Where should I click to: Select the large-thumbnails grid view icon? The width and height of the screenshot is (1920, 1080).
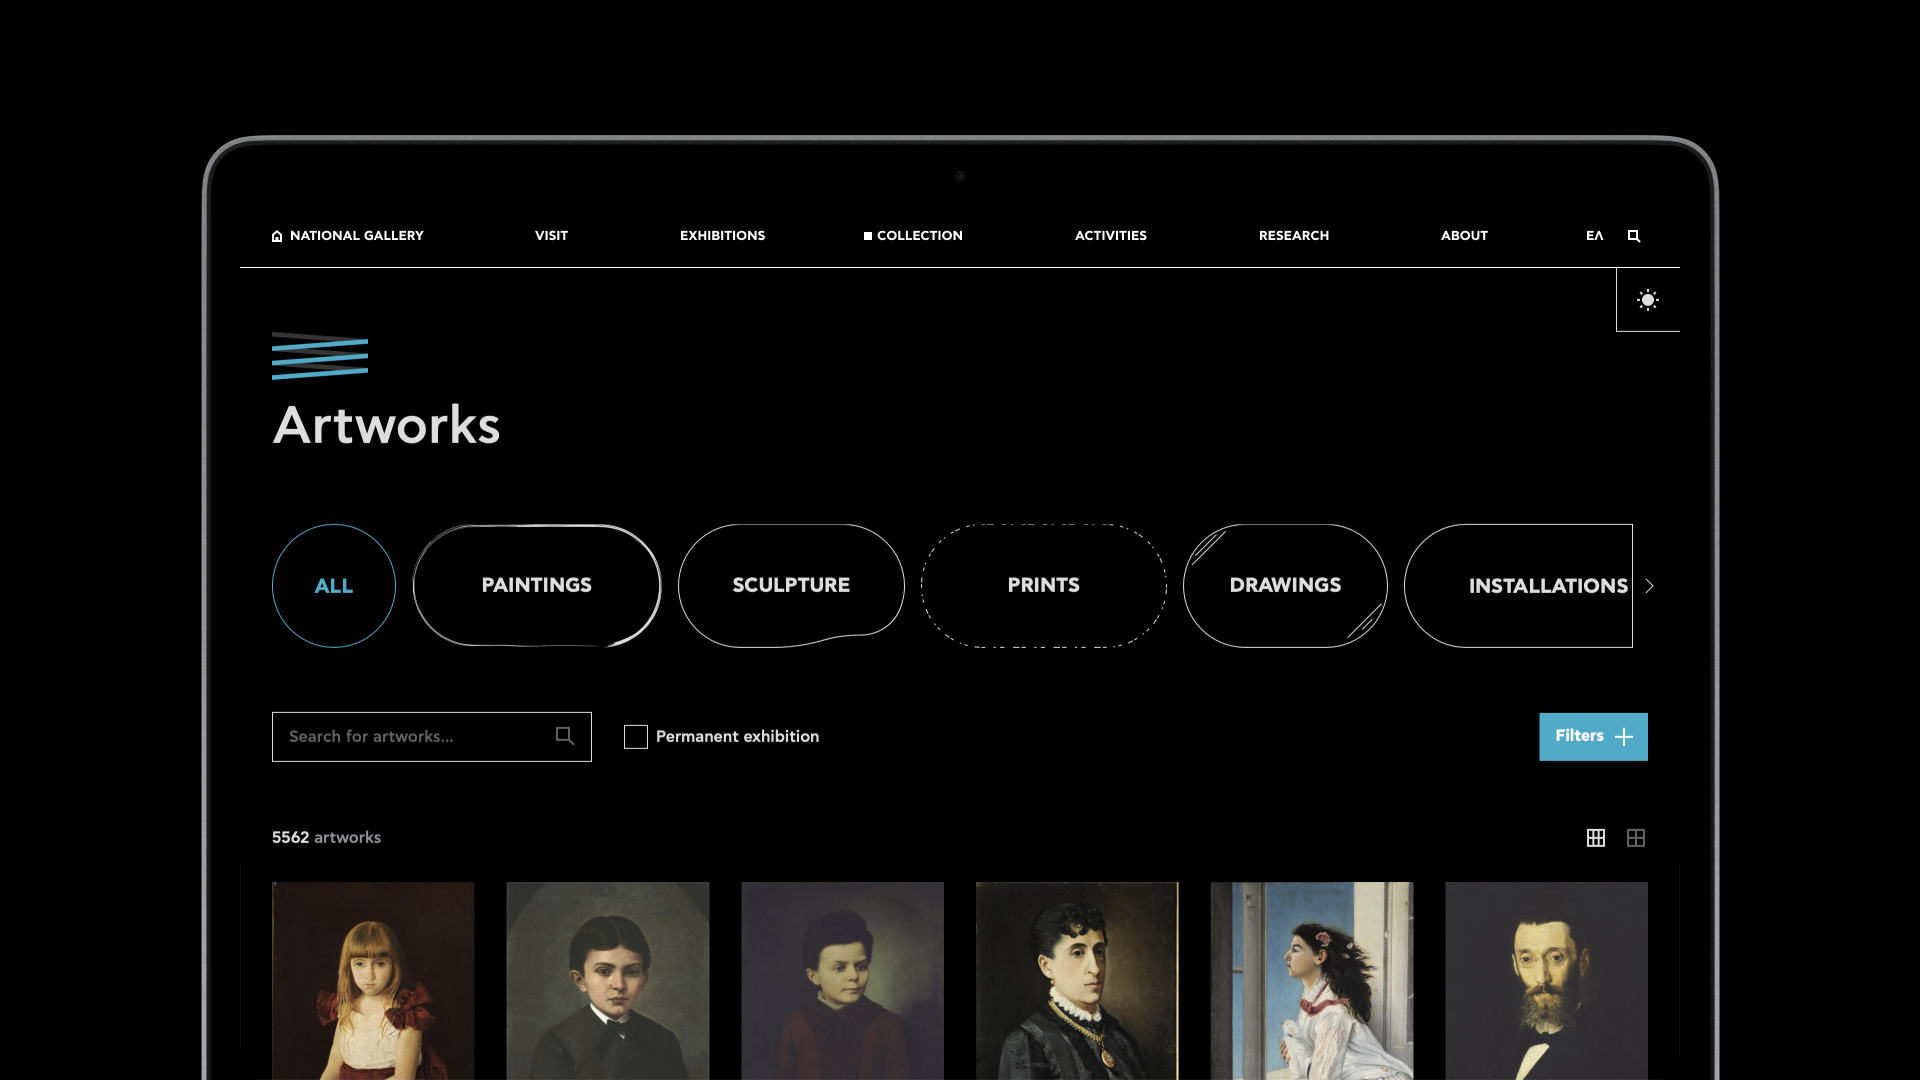[x=1635, y=838]
